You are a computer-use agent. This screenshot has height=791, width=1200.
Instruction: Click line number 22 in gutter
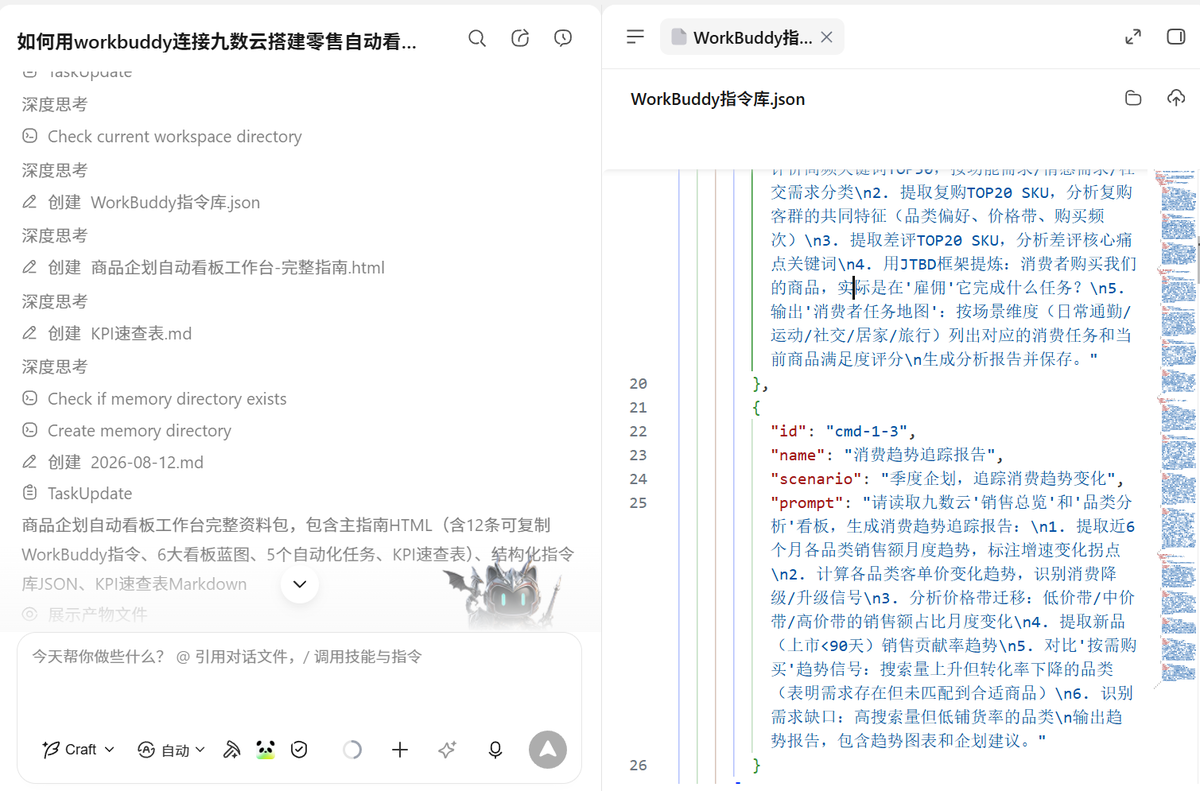pos(638,431)
